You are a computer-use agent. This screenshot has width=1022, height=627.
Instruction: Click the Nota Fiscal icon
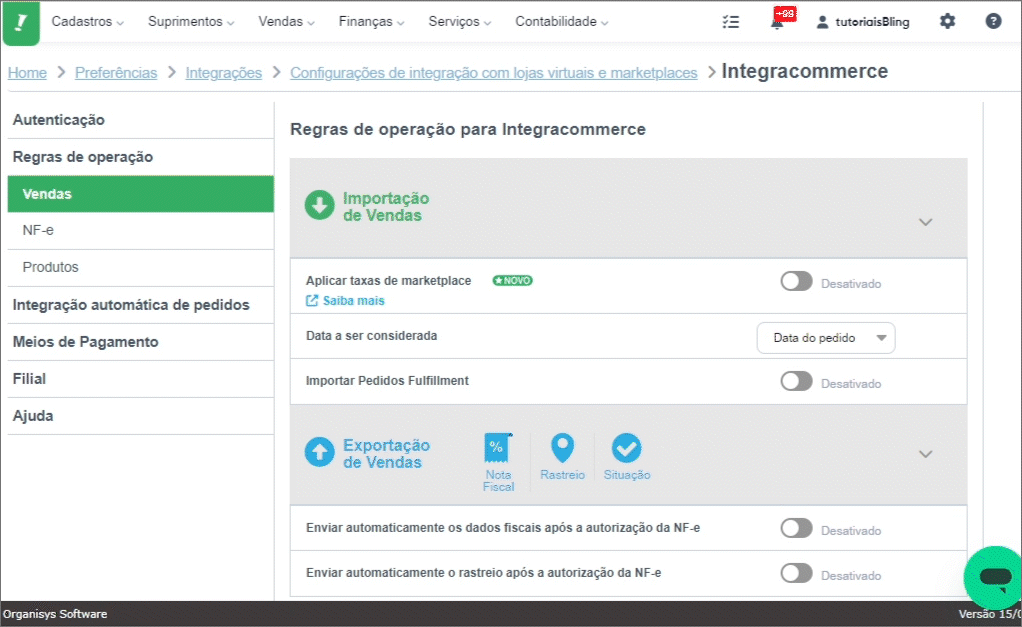point(498,448)
